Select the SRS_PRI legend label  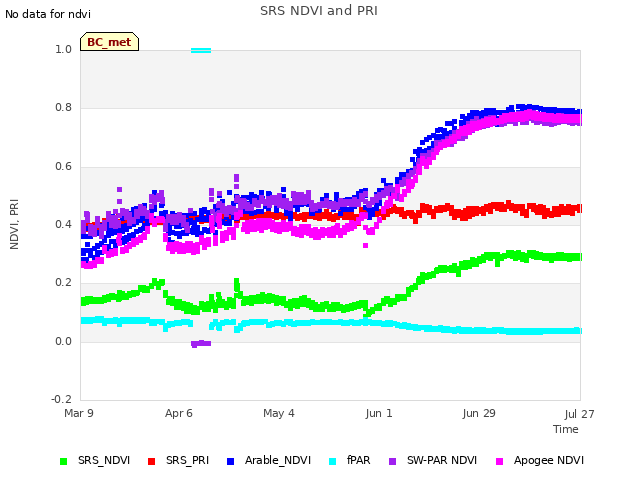[x=187, y=460]
